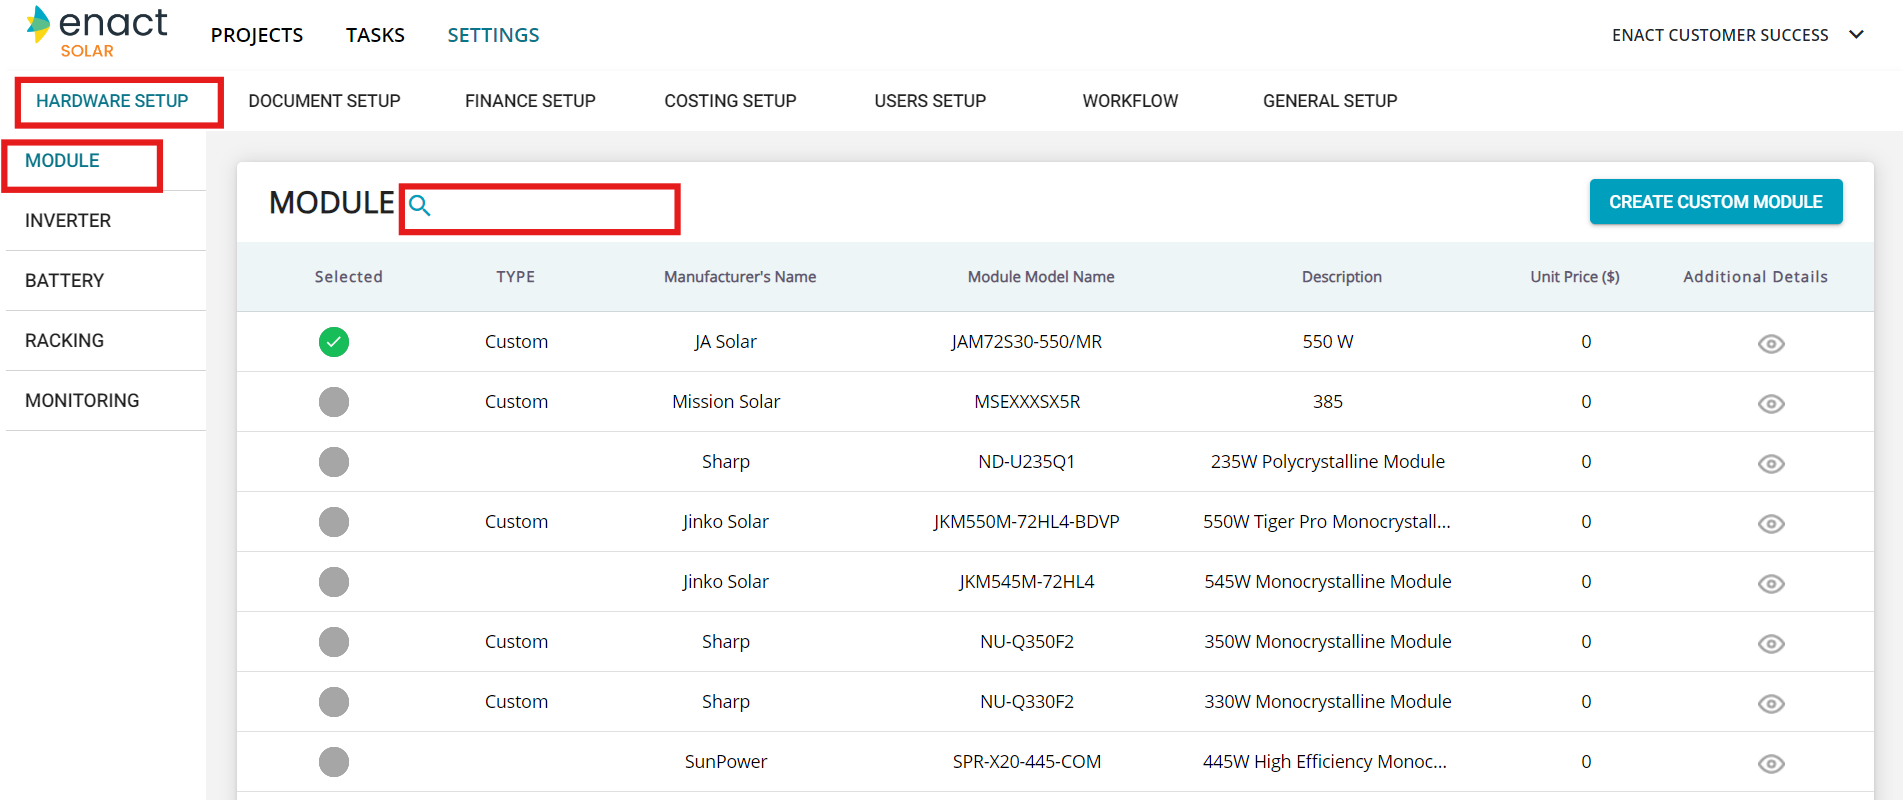
Task: Open the TASKS menu
Action: pyautogui.click(x=375, y=35)
